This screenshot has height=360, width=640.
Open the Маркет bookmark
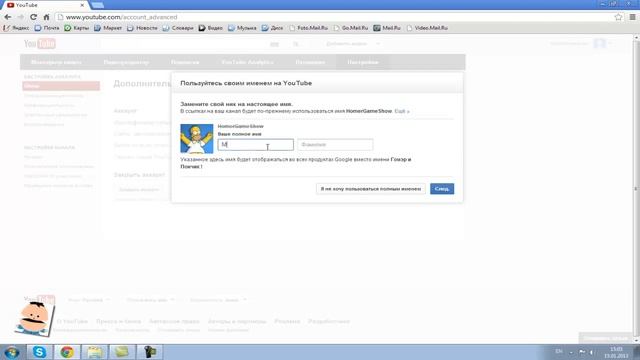coord(108,28)
